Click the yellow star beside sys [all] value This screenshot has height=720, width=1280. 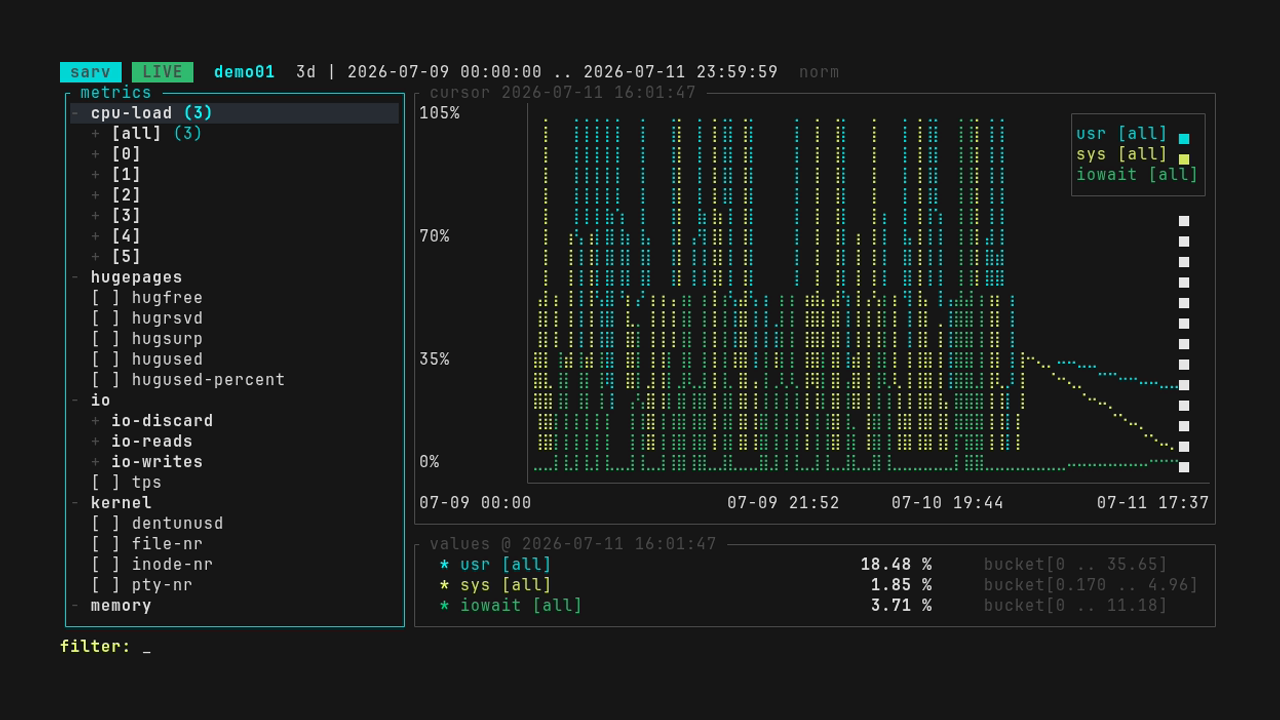point(445,585)
